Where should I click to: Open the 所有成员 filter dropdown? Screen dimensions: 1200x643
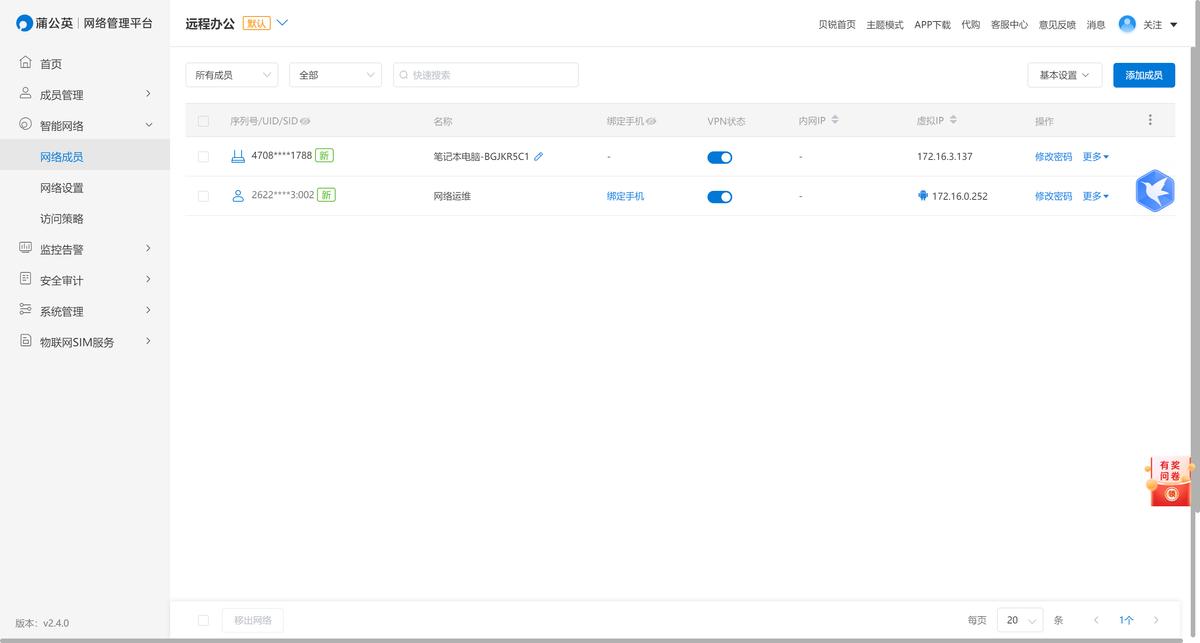coord(232,75)
